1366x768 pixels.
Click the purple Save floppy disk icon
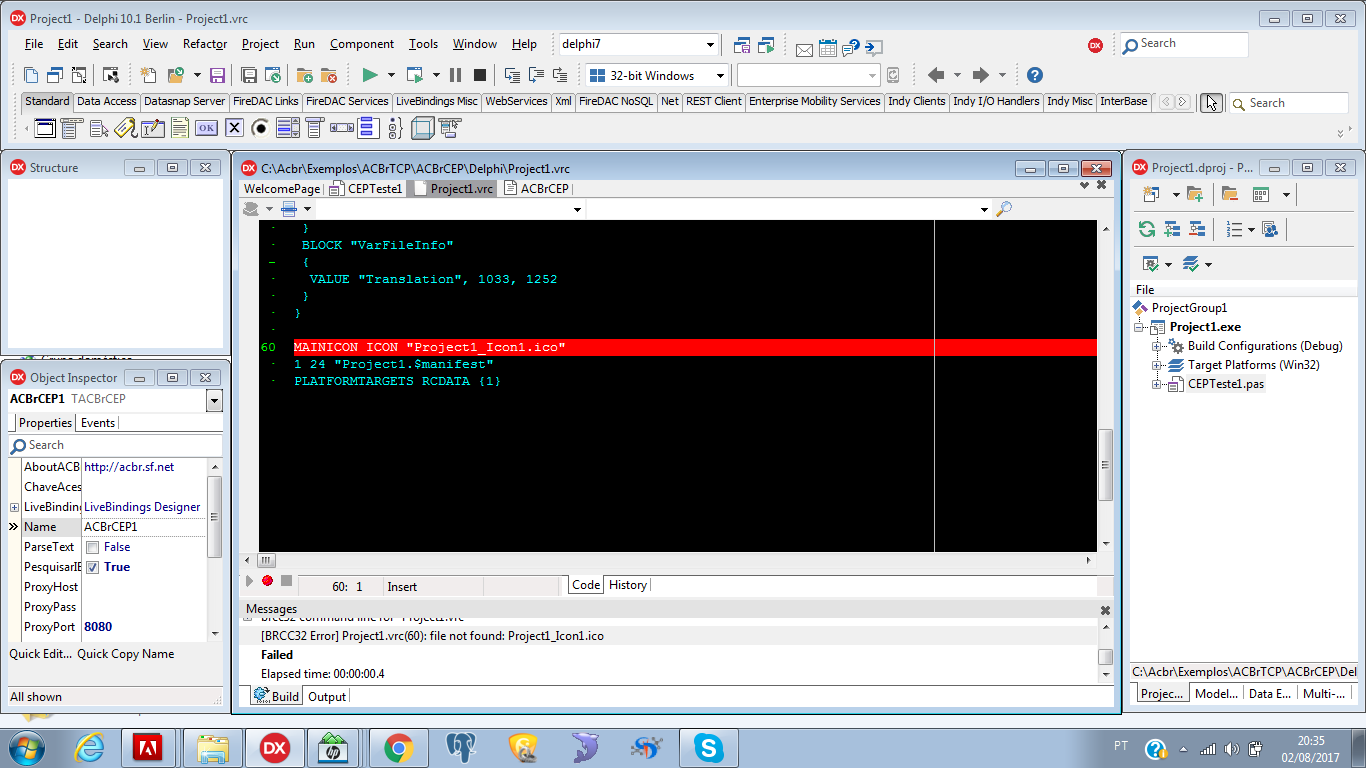click(217, 75)
